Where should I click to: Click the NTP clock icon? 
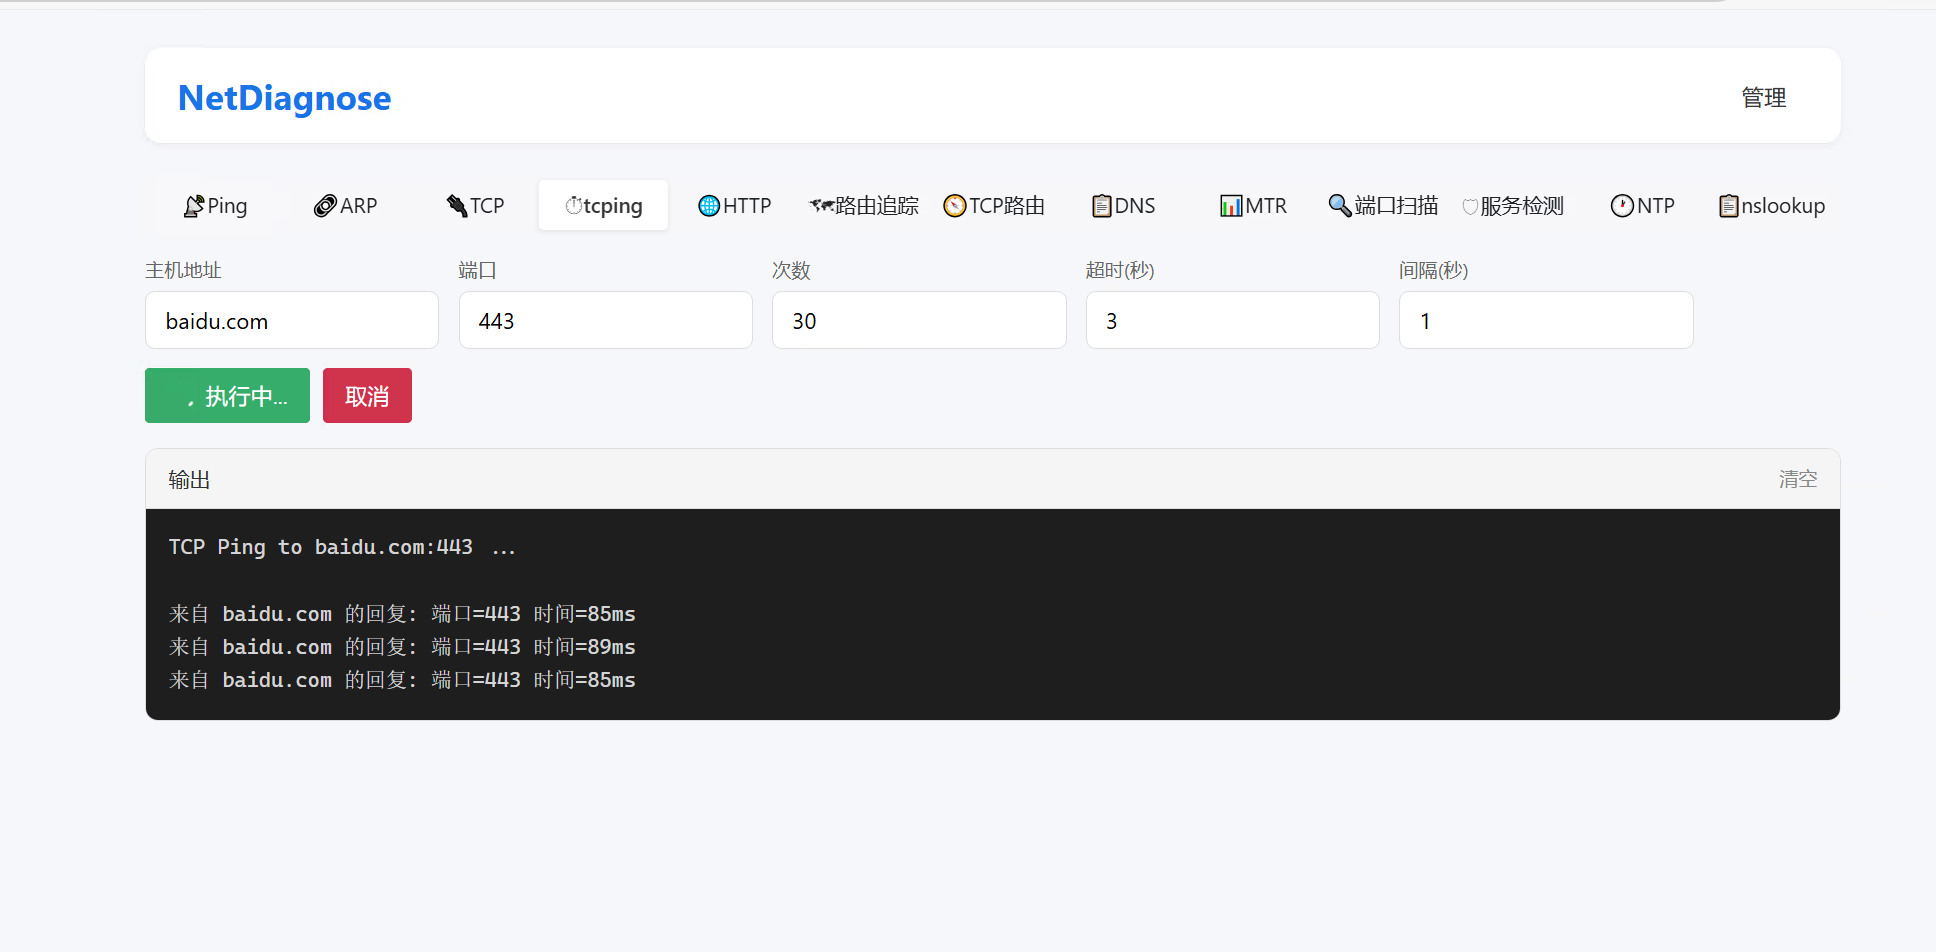coord(1622,206)
